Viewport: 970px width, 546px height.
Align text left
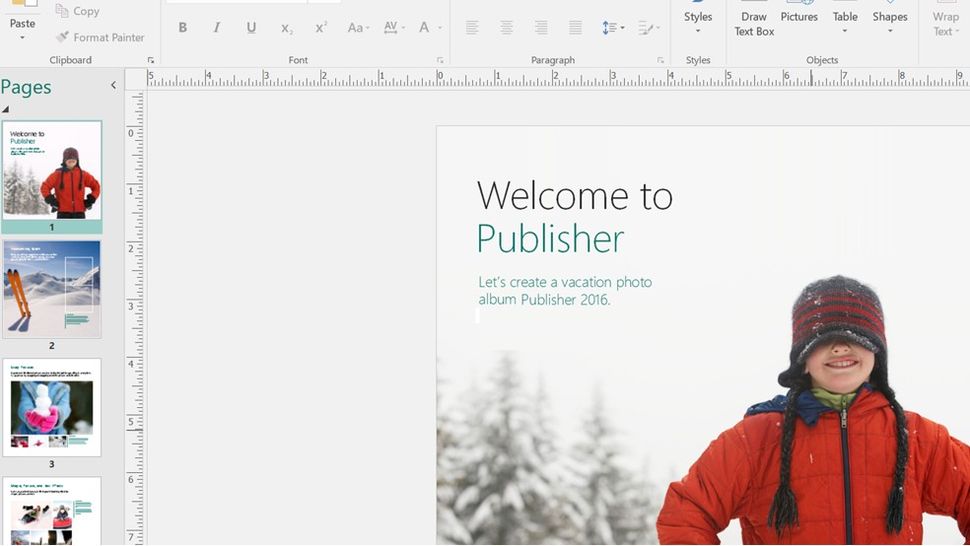(472, 27)
